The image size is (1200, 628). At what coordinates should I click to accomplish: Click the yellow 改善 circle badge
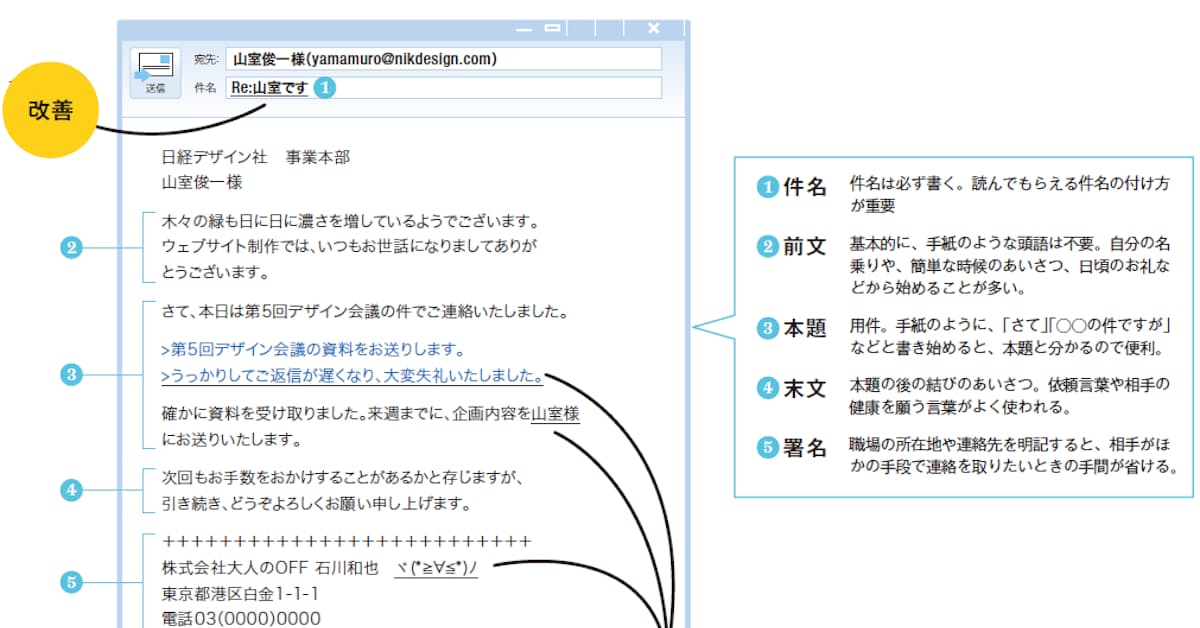(x=50, y=111)
